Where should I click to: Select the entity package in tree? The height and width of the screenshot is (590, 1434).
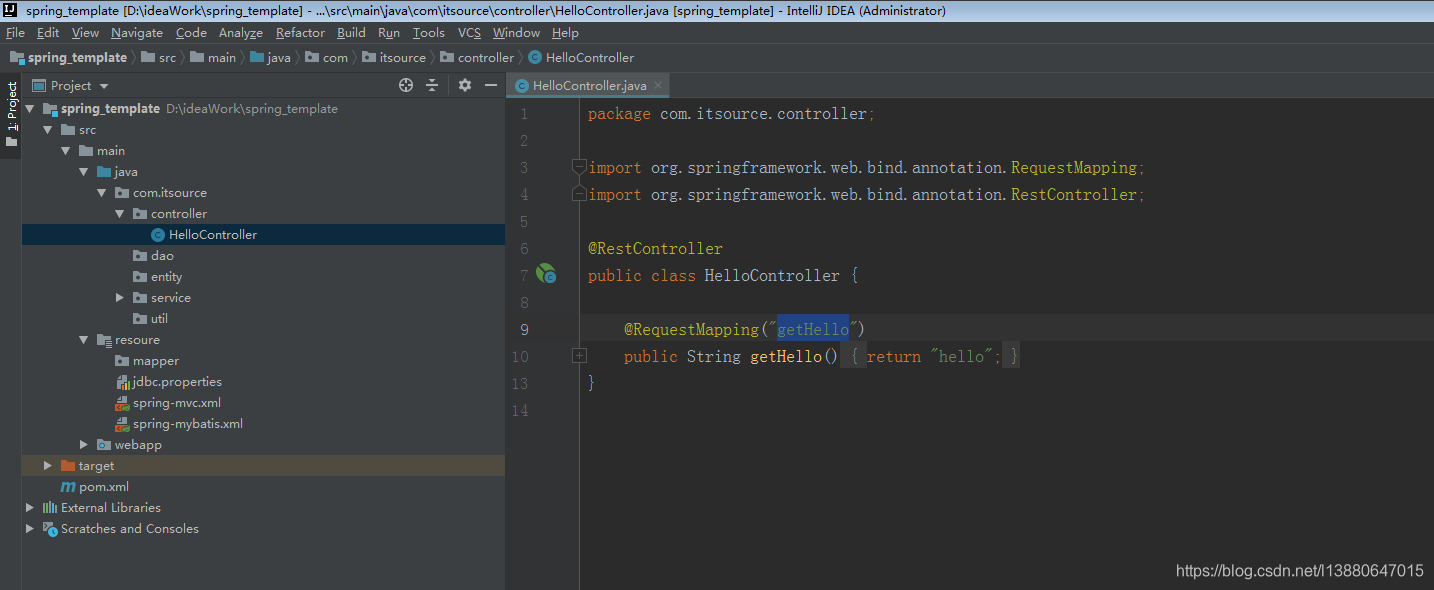coord(166,277)
